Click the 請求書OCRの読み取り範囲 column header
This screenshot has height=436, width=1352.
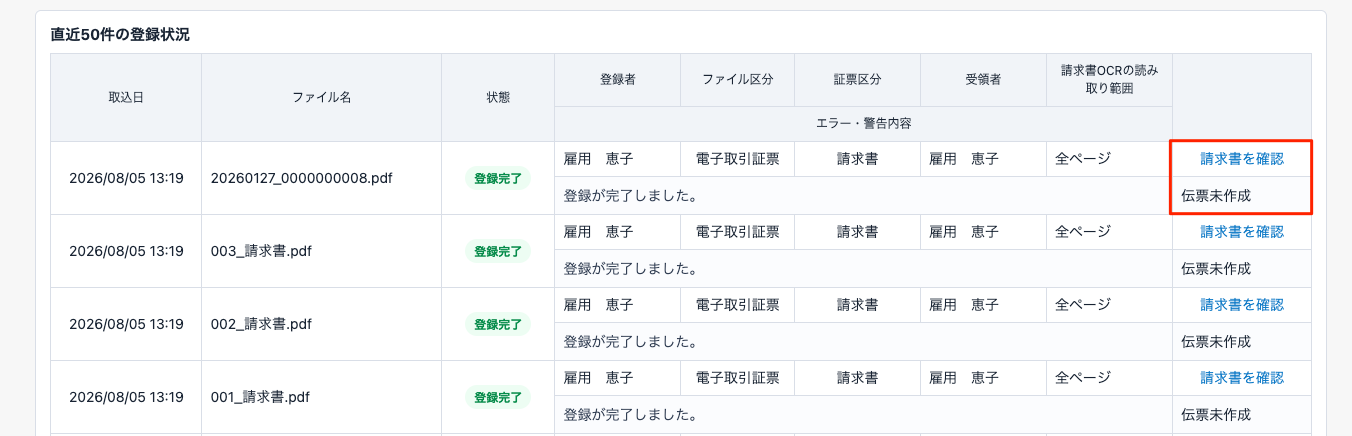[x=1109, y=80]
